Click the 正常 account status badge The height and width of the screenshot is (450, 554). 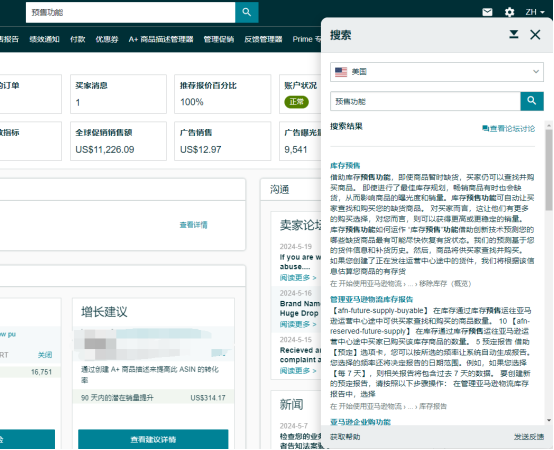click(296, 102)
